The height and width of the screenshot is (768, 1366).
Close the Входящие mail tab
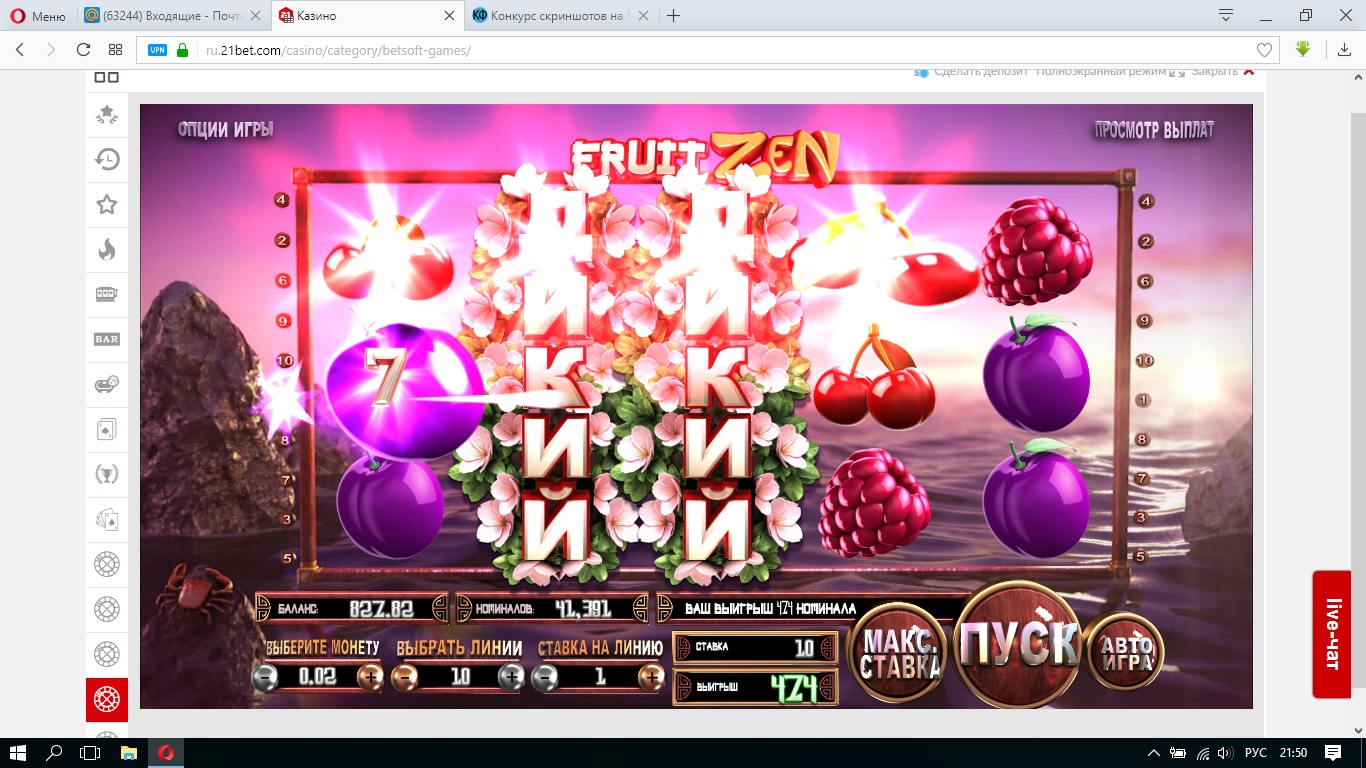point(255,16)
